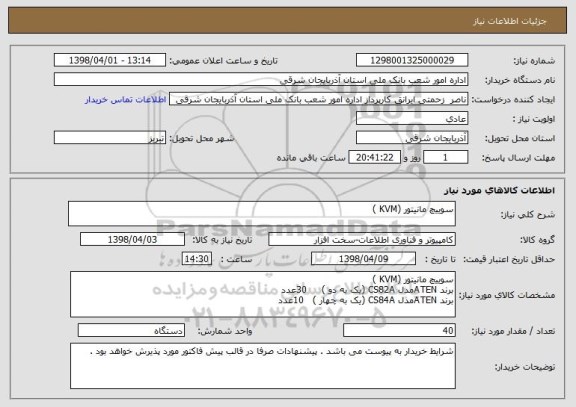Click the spec line ATEN CS82A 30 عدد

click(x=367, y=289)
